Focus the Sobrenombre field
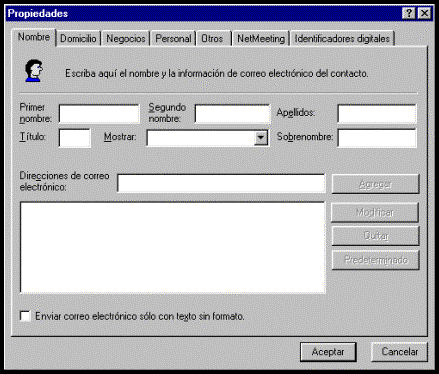The height and width of the screenshot is (374, 439). pos(377,138)
